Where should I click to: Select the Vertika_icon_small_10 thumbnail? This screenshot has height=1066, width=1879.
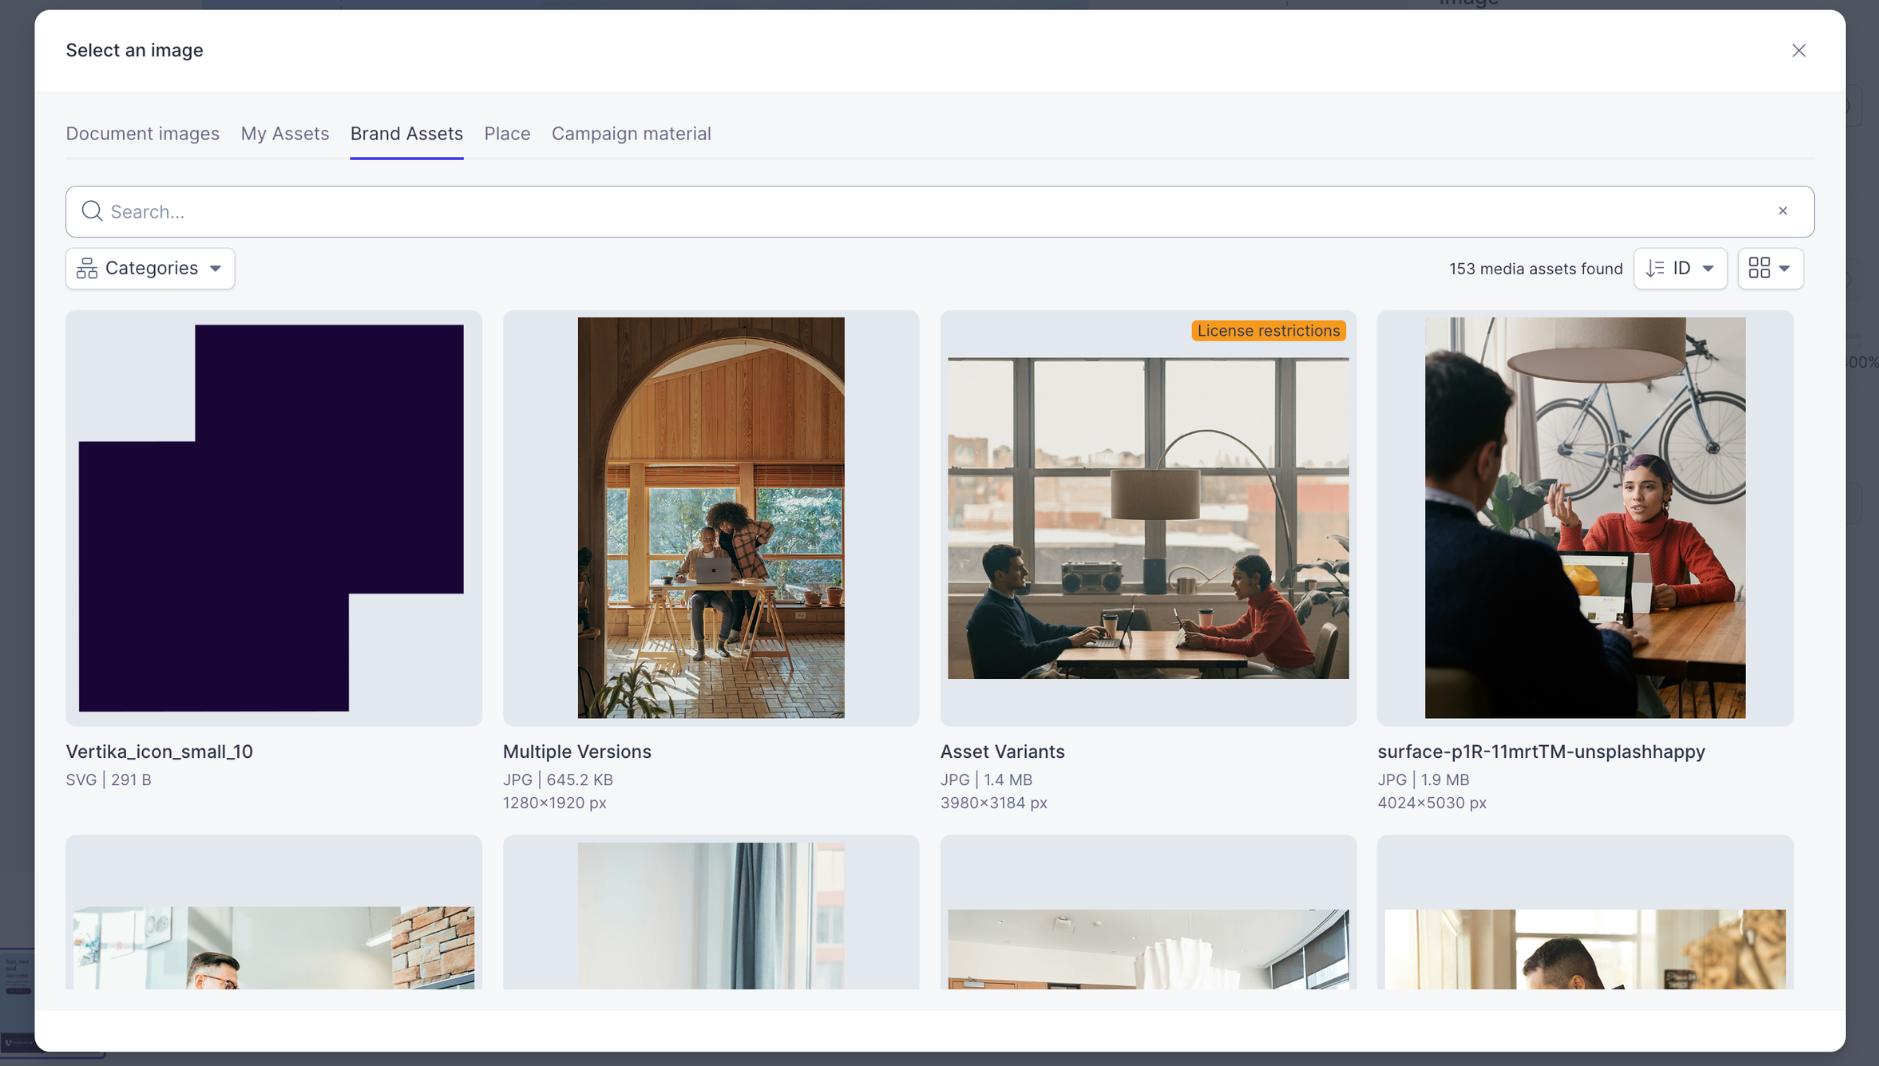point(274,518)
